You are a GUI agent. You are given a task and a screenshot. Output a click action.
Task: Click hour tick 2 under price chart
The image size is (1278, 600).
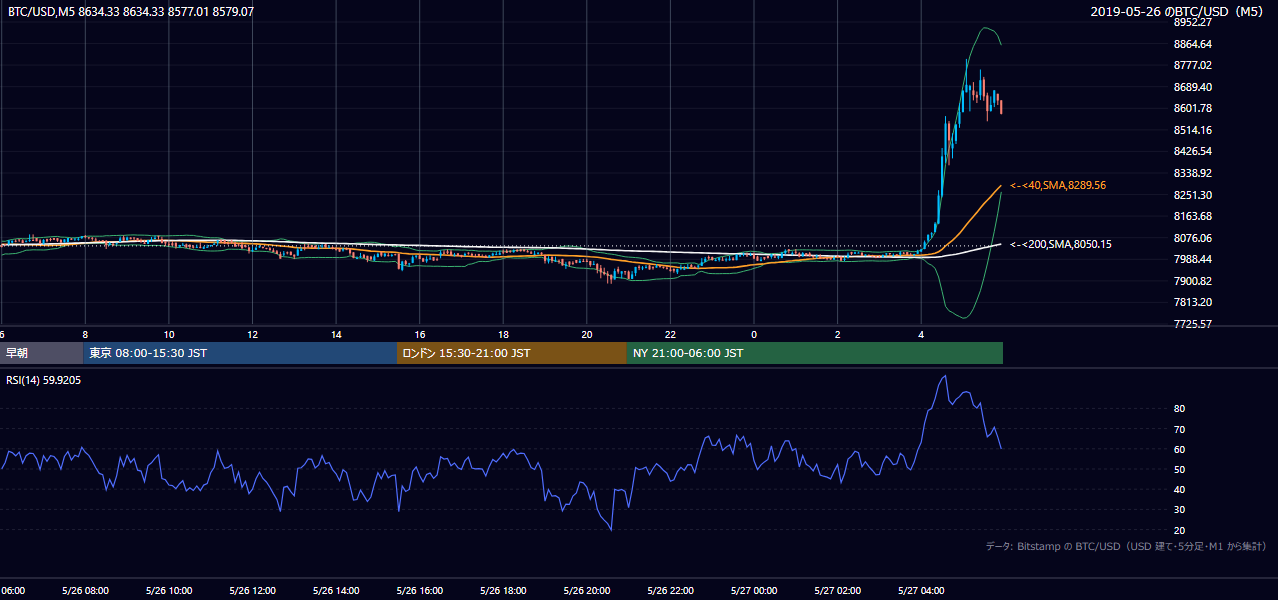pyautogui.click(x=838, y=335)
